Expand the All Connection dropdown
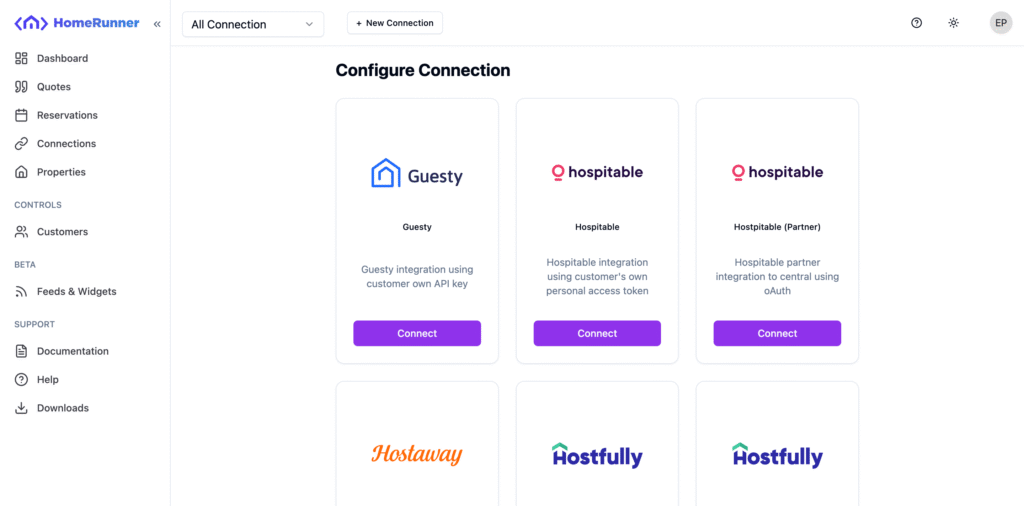 click(x=253, y=24)
